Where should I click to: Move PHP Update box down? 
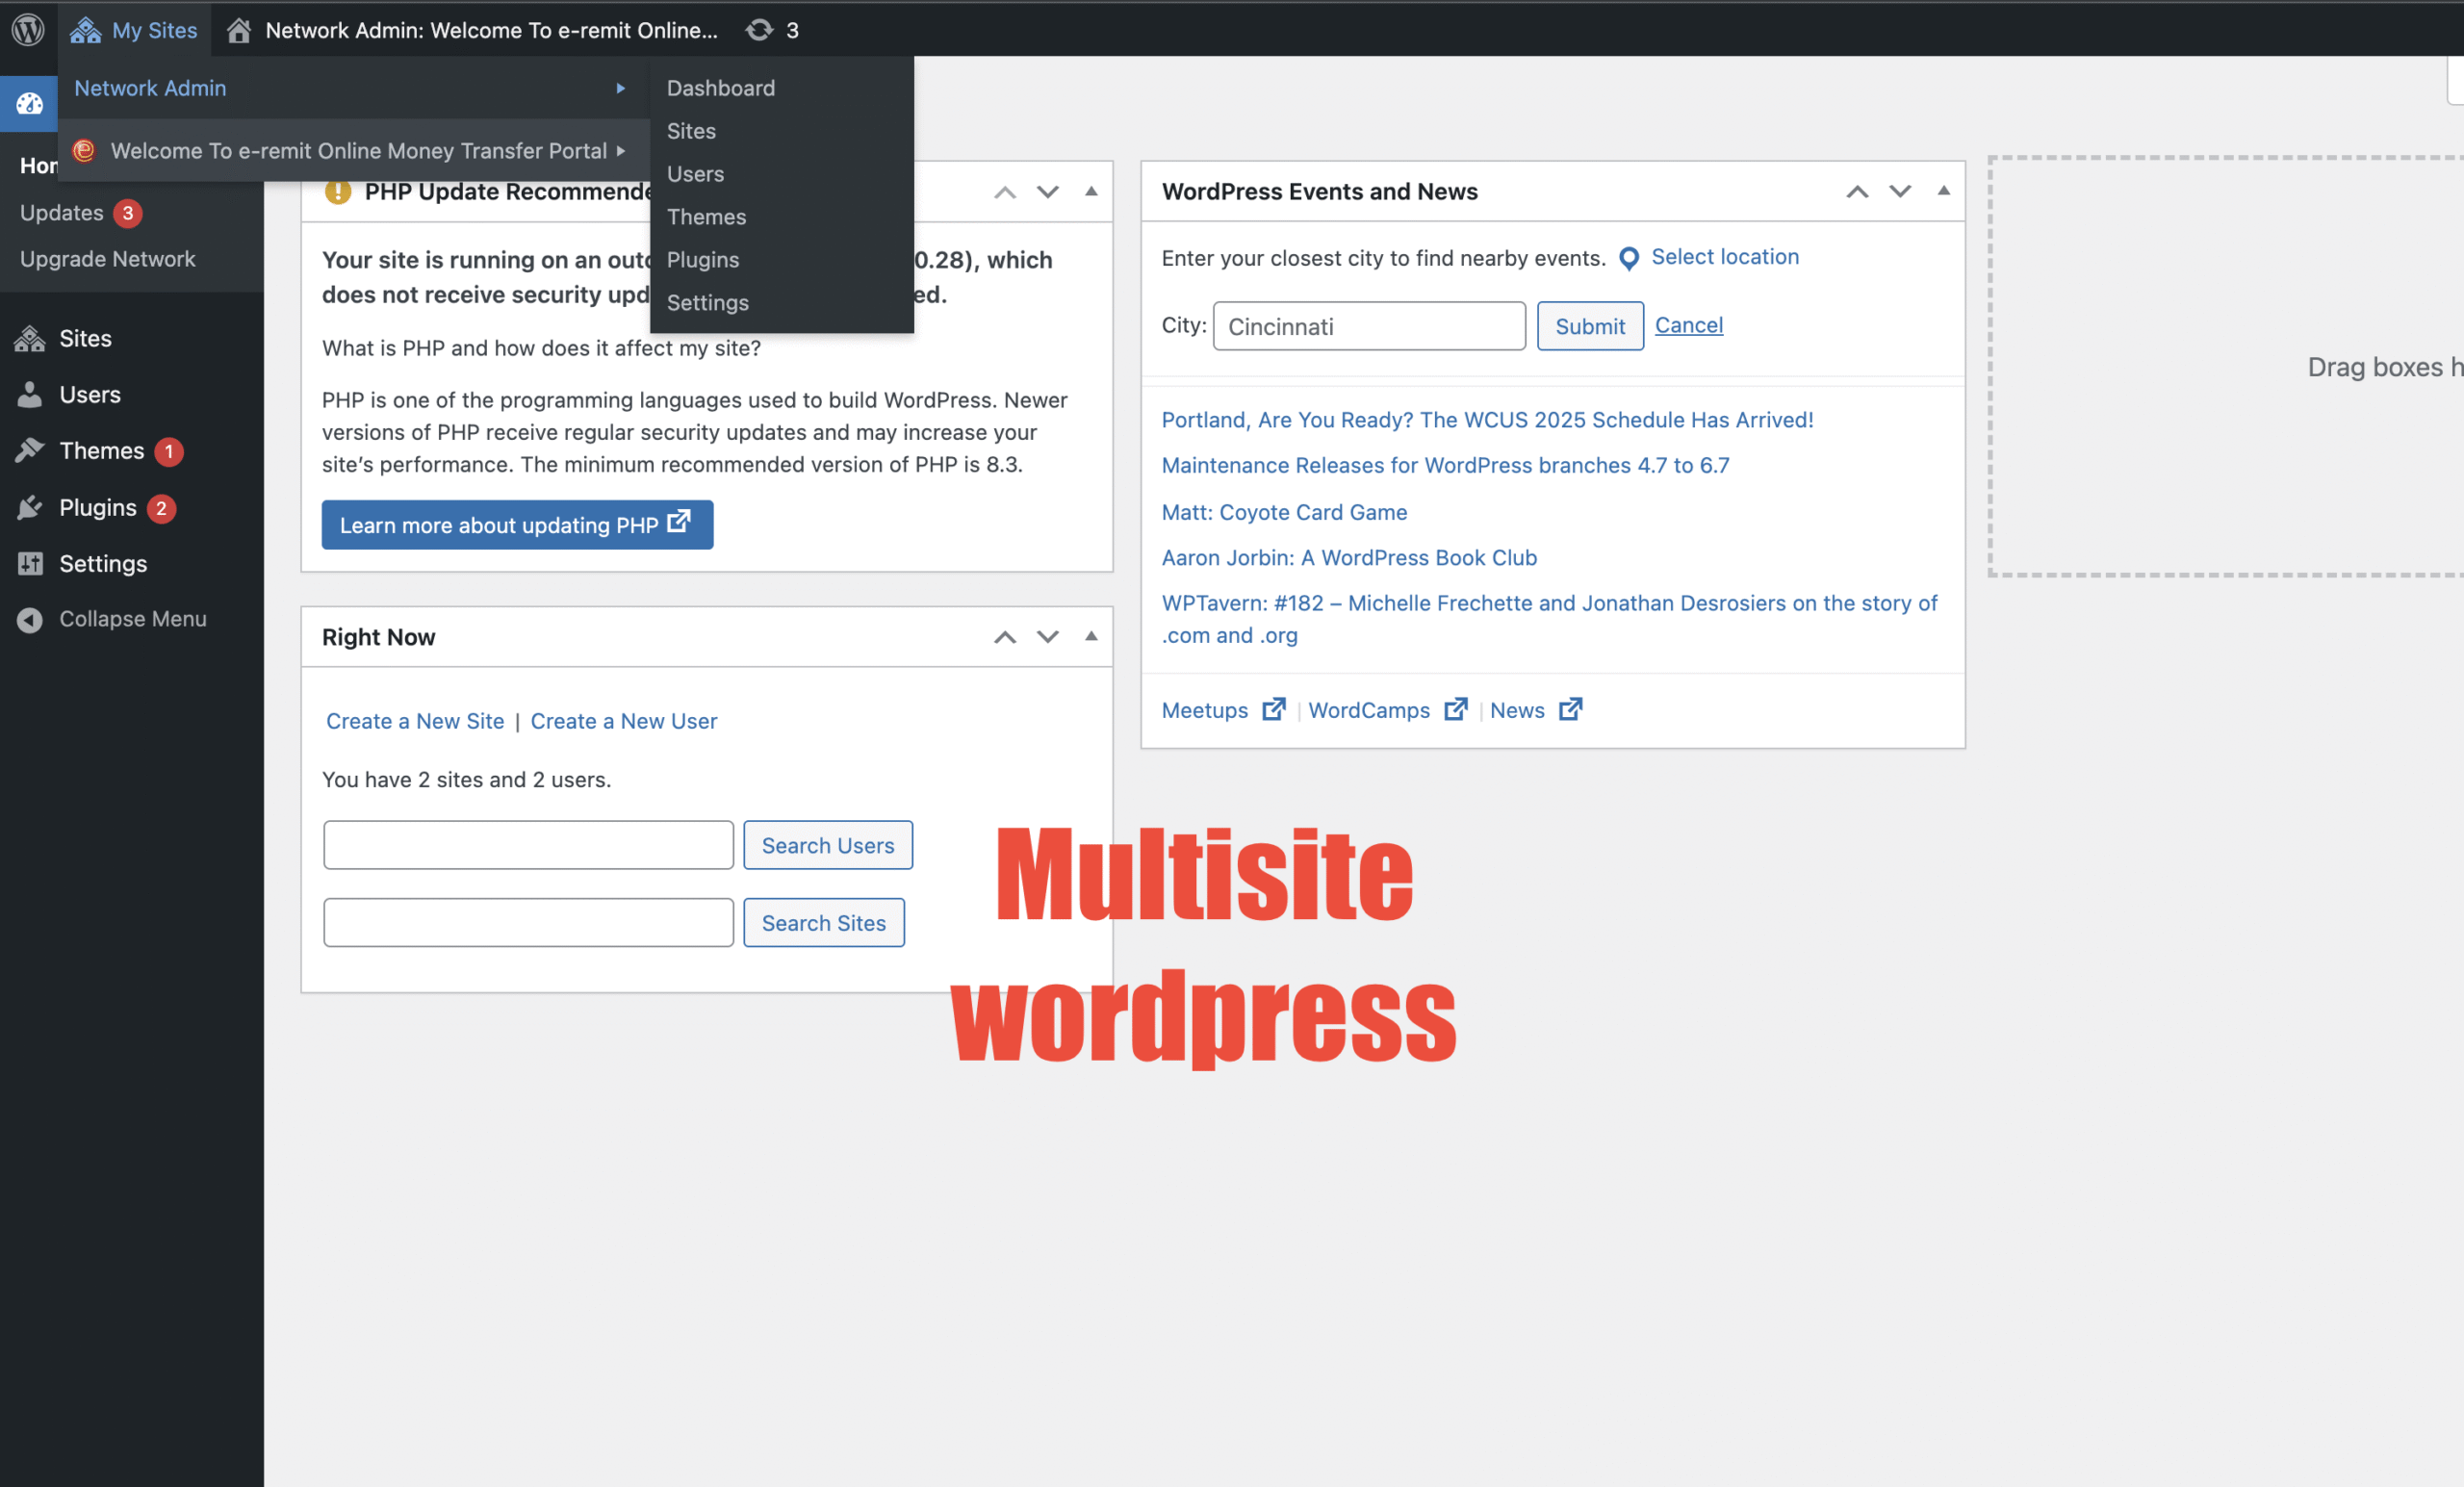pos(1047,192)
